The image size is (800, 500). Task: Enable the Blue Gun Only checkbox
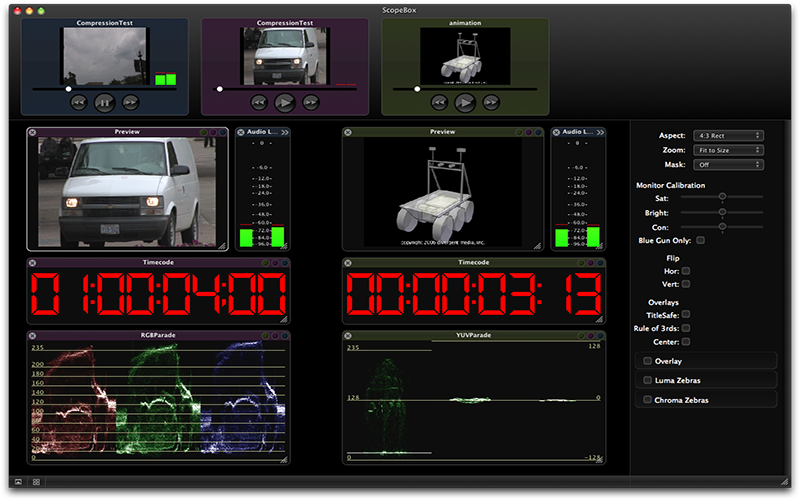pos(701,240)
